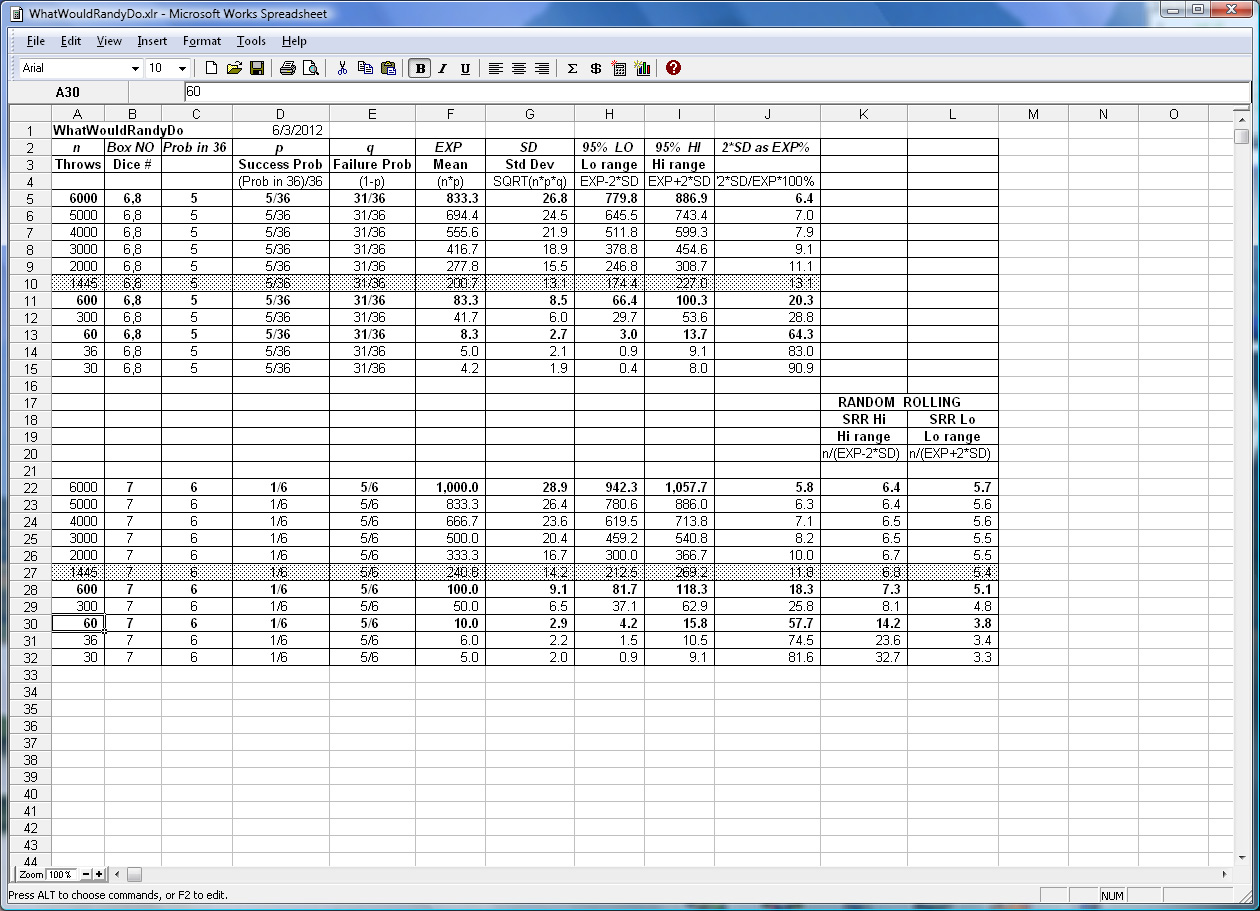Open the Tools menu
Screen dimensions: 1260x911
251,41
